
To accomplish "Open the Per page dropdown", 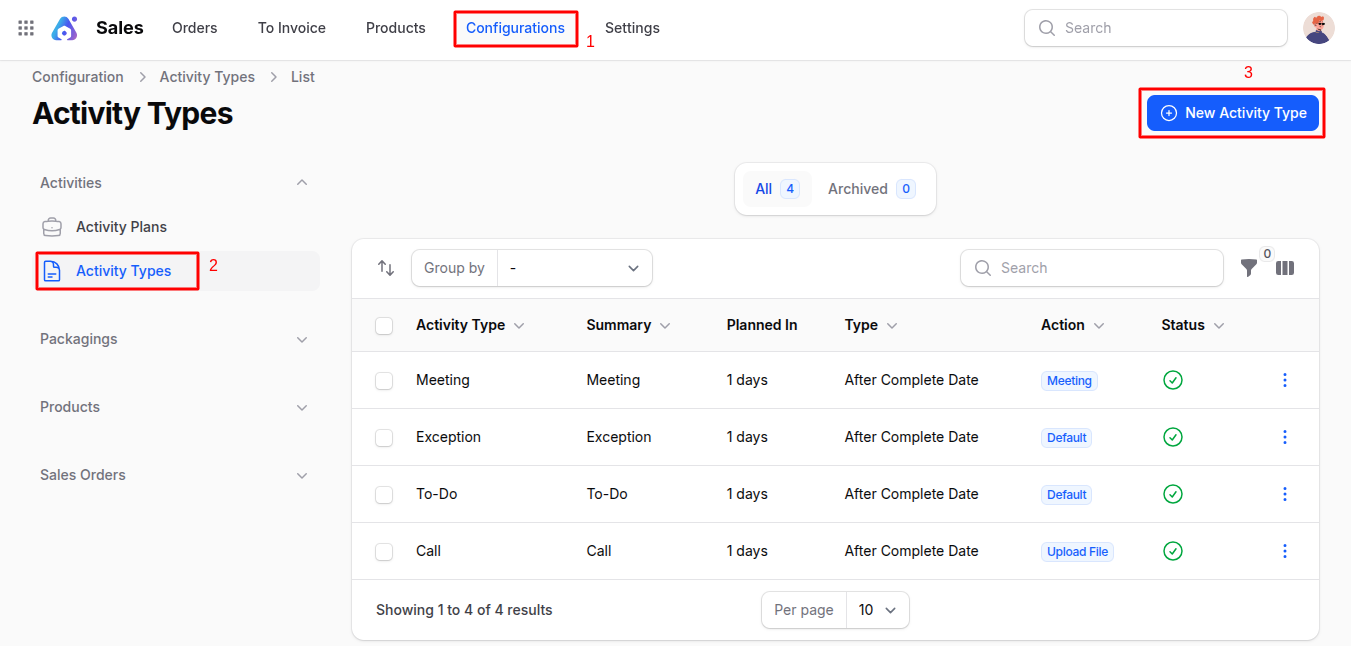I will point(877,609).
